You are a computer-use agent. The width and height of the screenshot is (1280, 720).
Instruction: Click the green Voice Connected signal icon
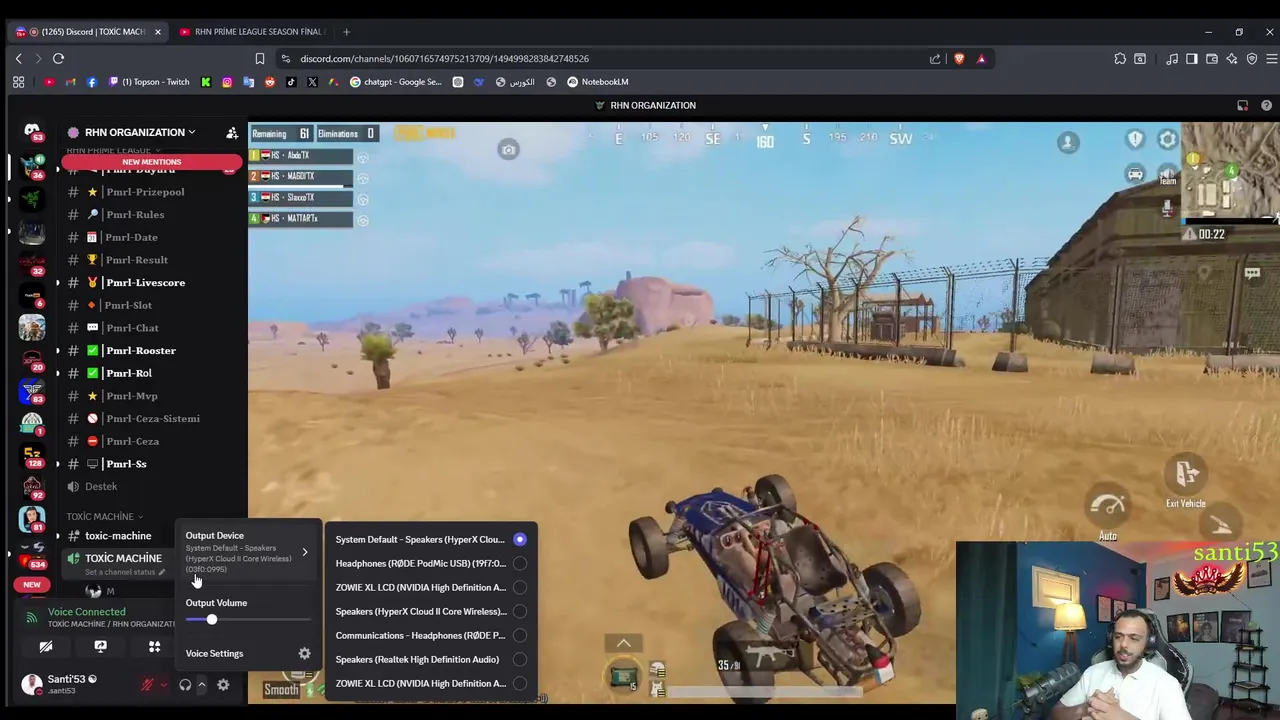(31, 617)
